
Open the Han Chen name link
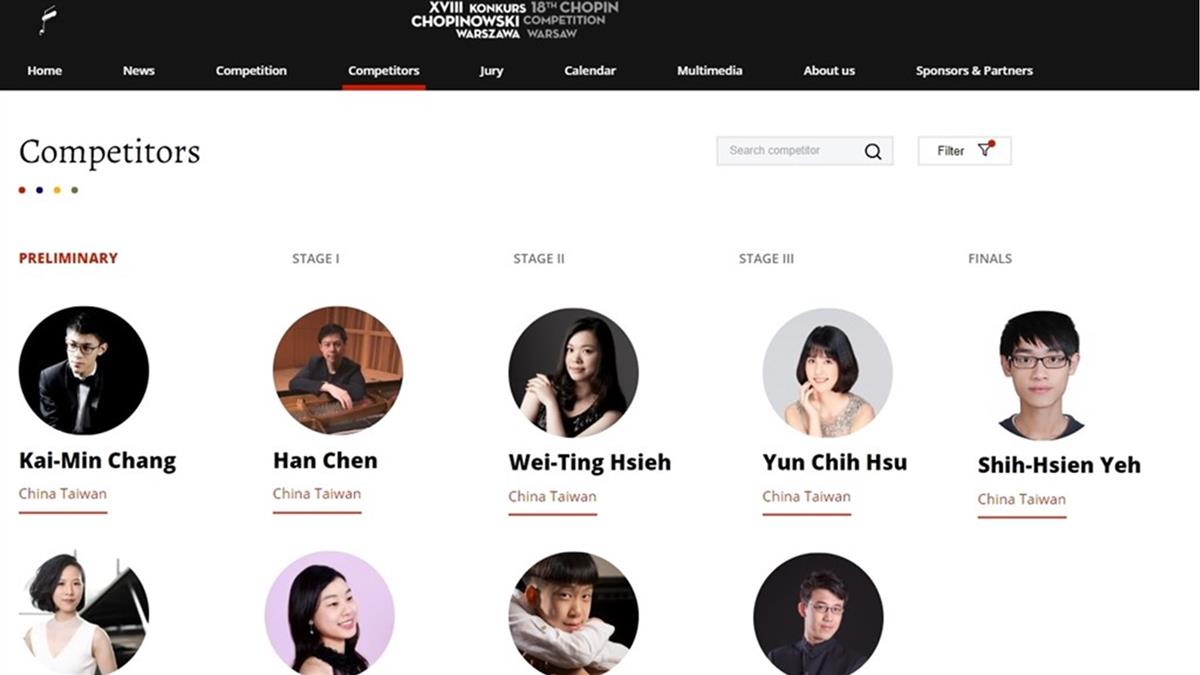(325, 461)
